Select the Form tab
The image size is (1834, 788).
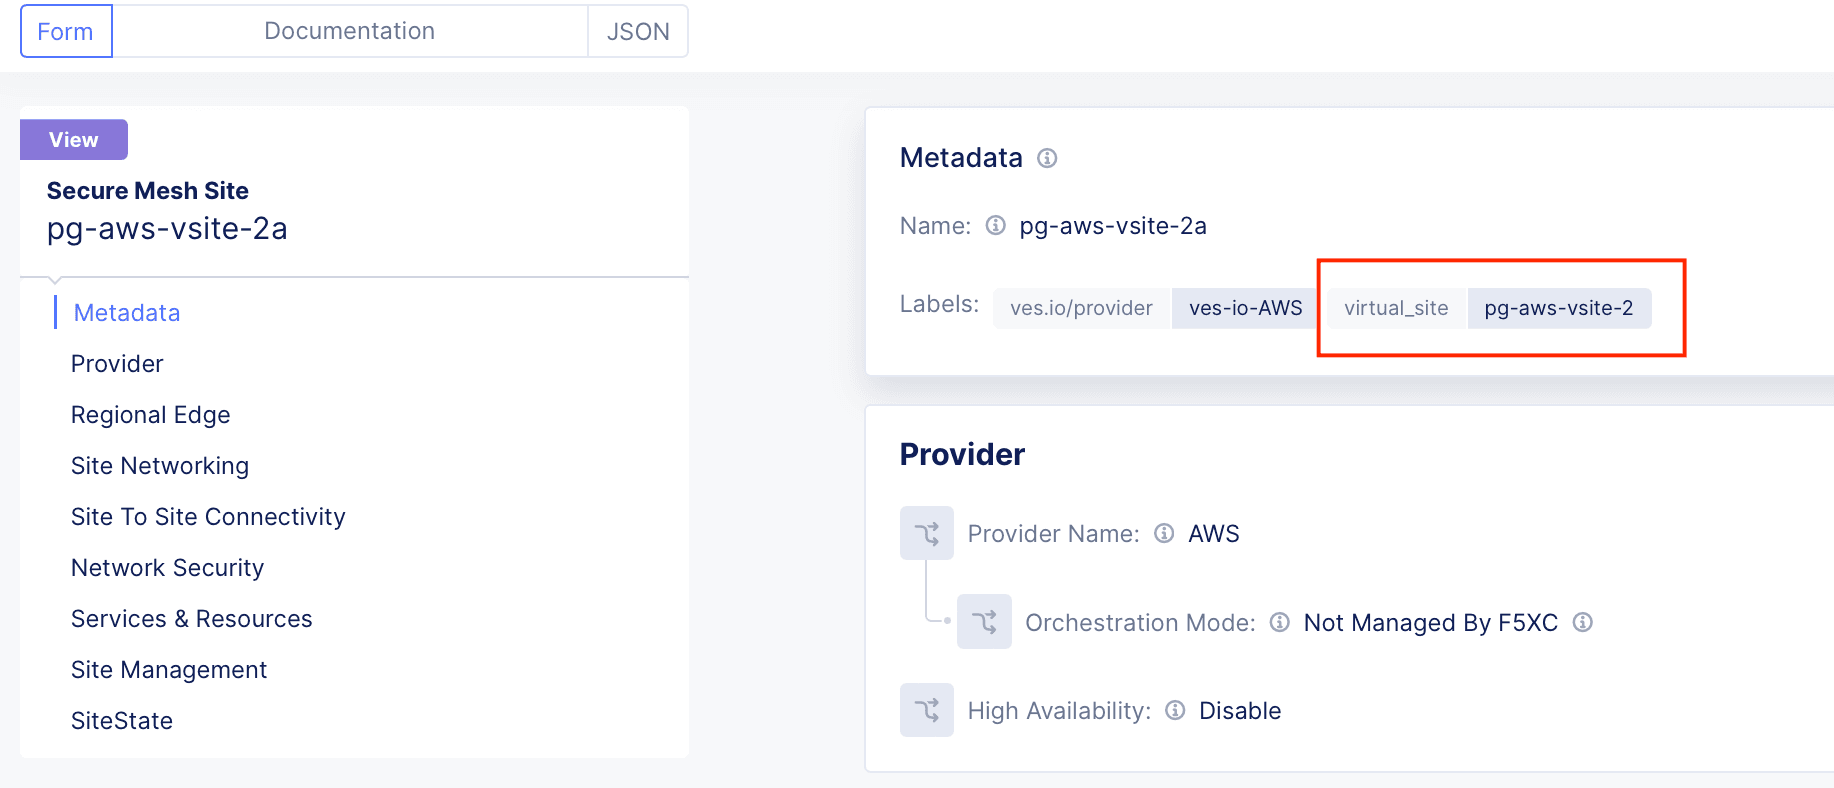click(66, 31)
